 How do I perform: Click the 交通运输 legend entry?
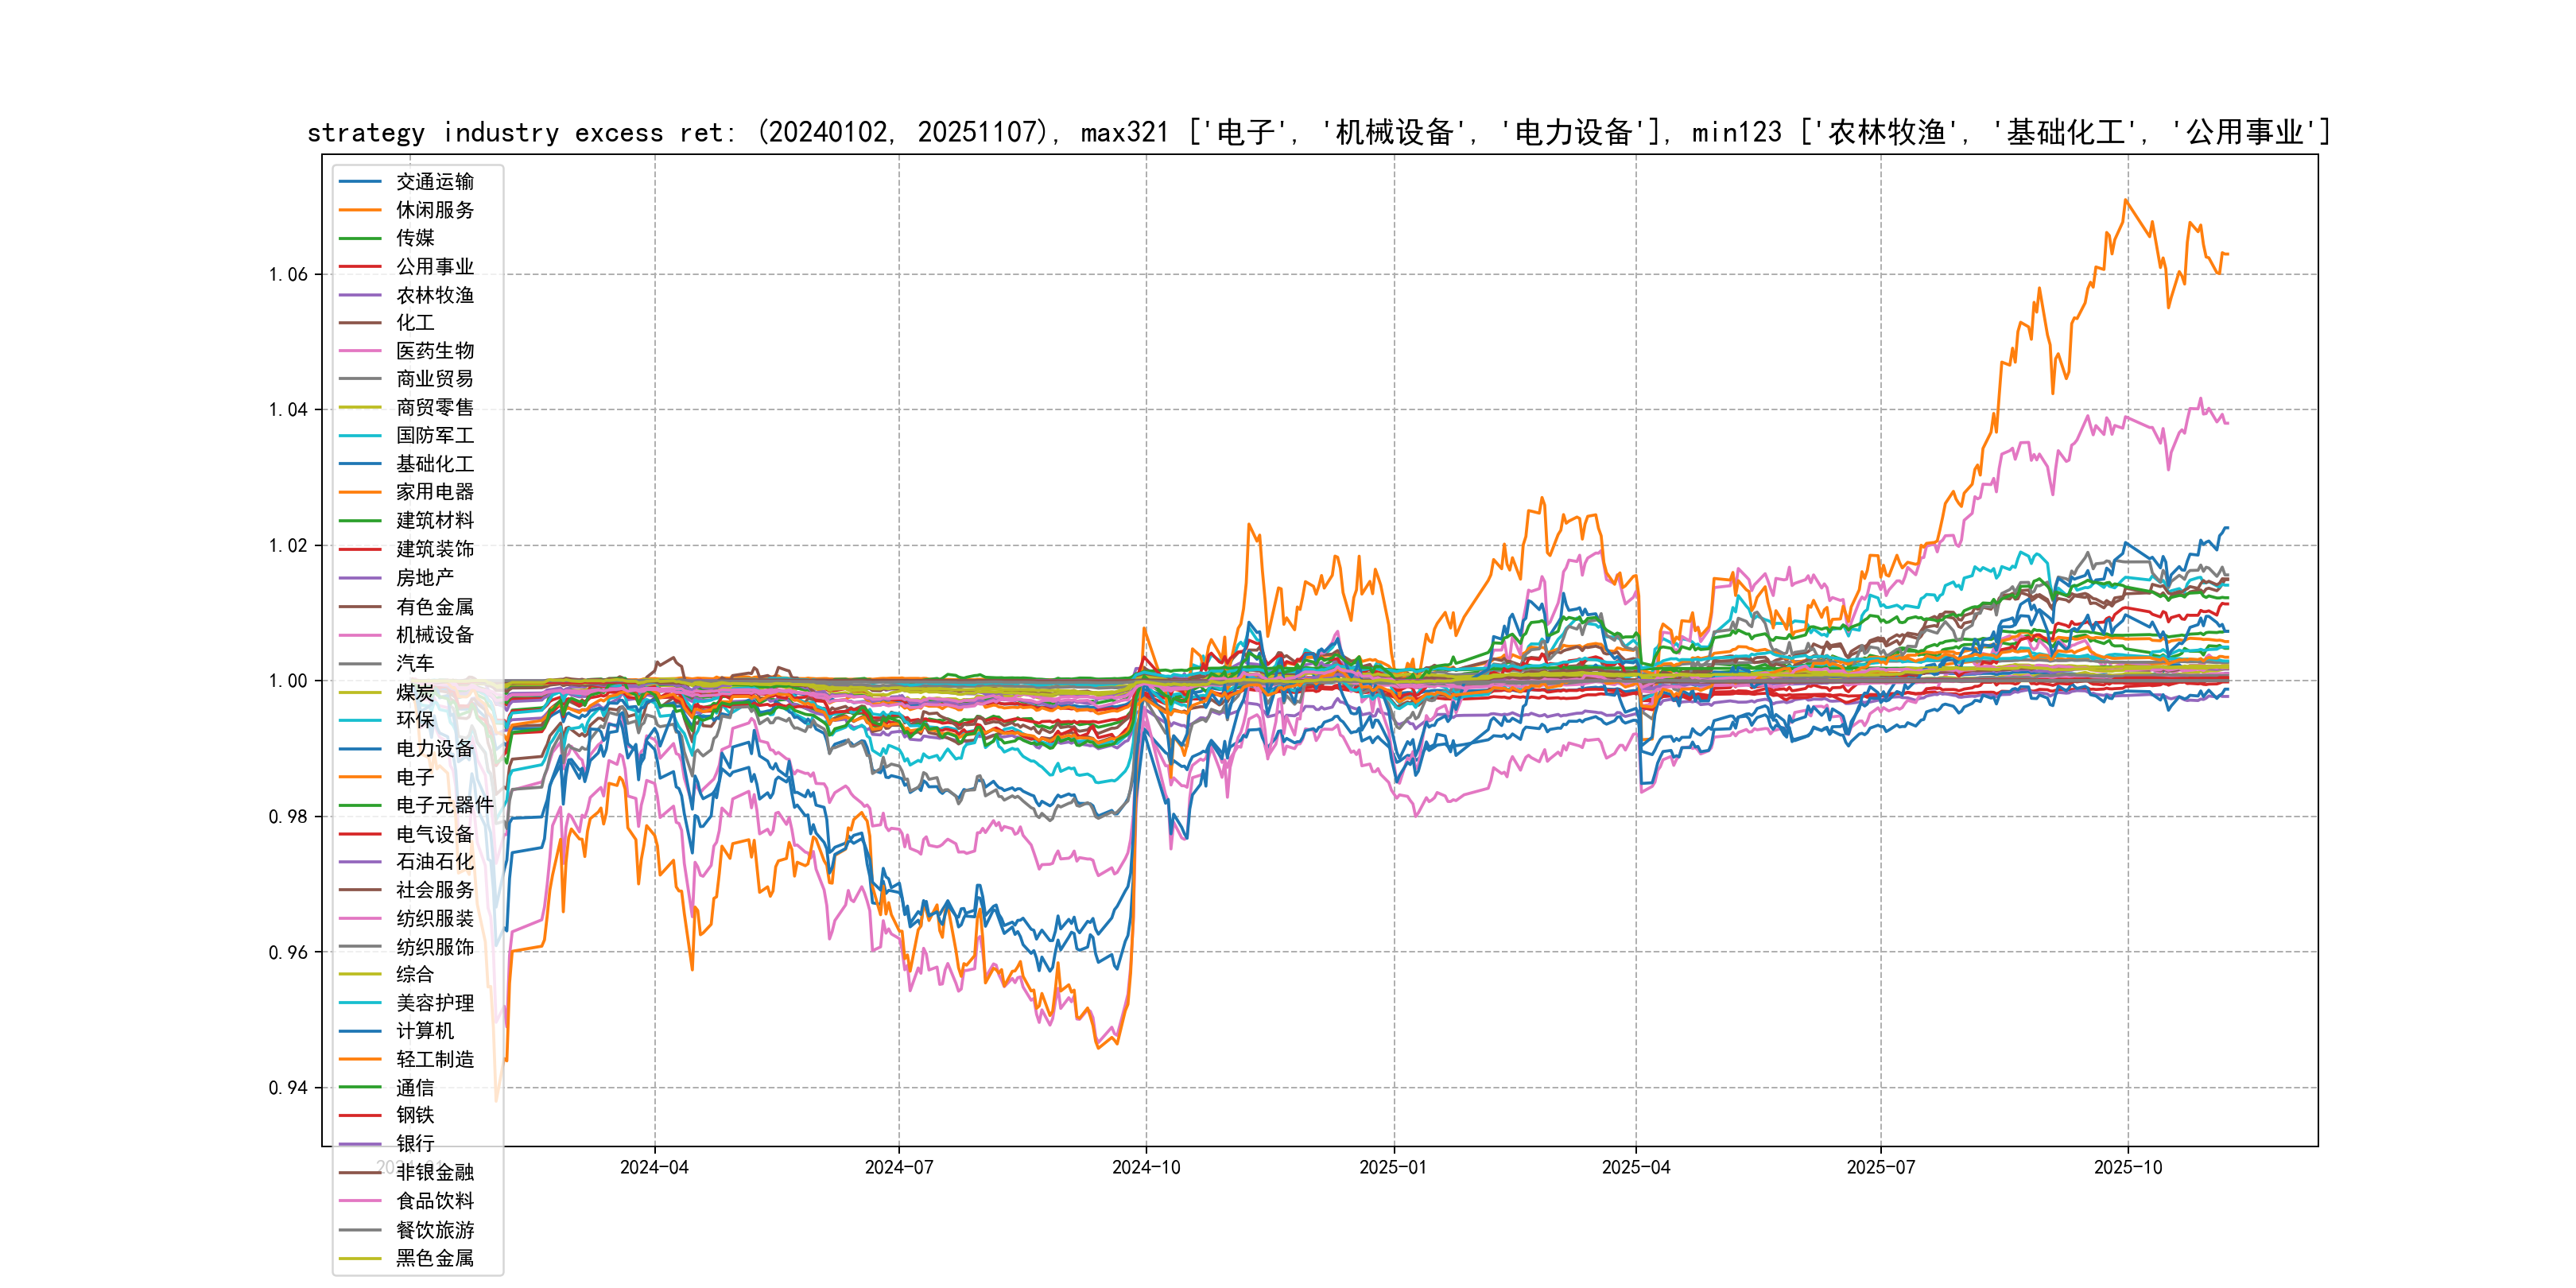[434, 182]
